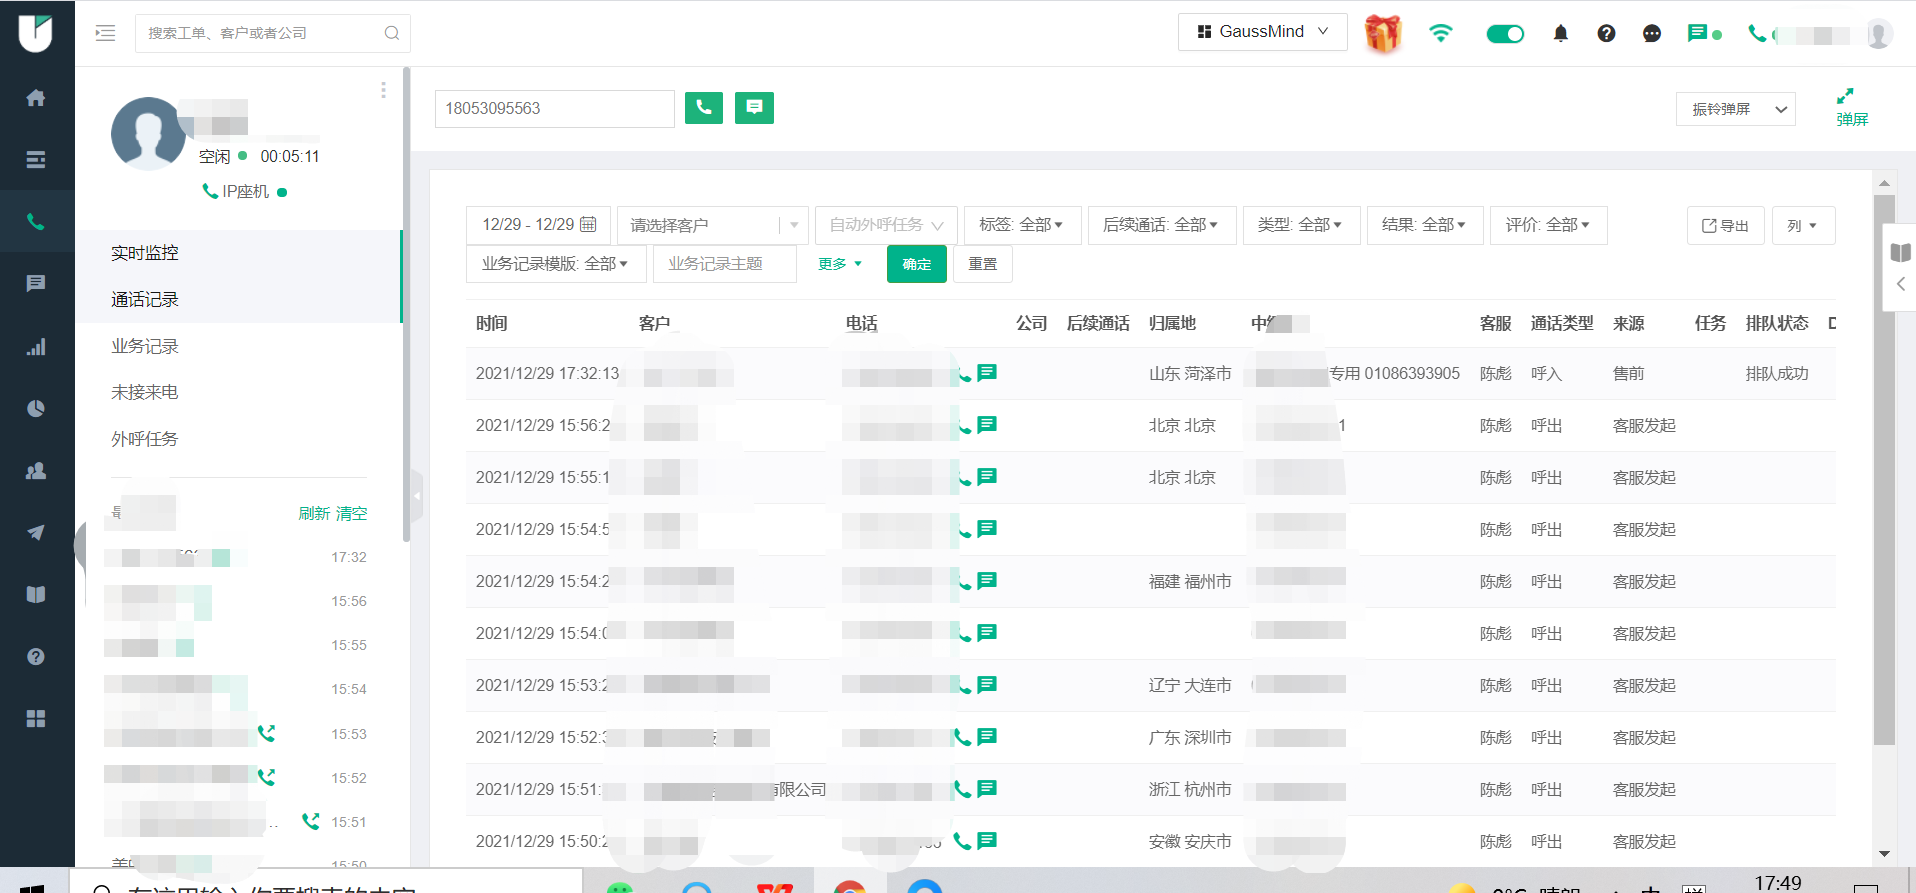Open the apps grid icon in sidebar

pos(36,719)
